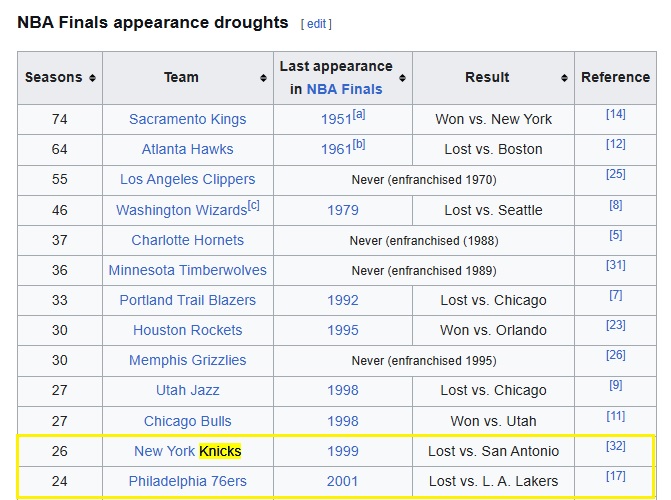This screenshot has width=671, height=500.
Task: Open the Philadelphia 76ers link
Action: click(x=187, y=481)
